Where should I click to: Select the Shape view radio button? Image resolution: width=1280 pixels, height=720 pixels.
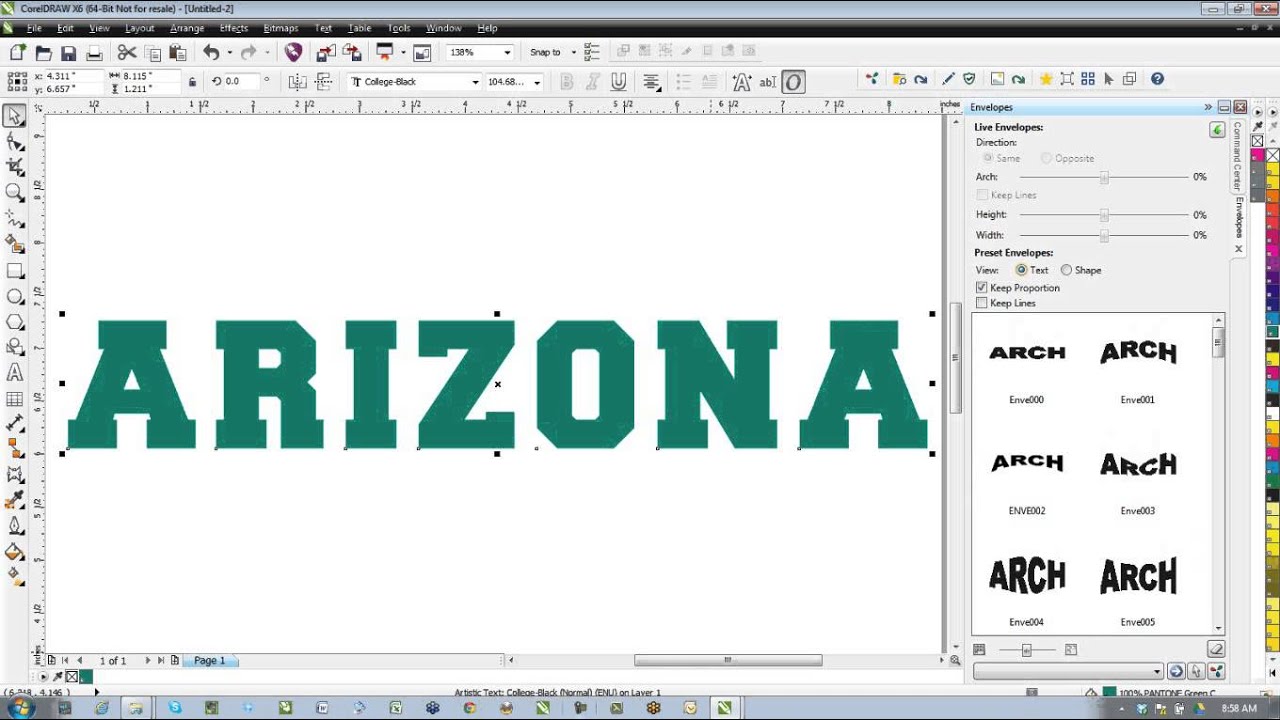click(x=1066, y=270)
